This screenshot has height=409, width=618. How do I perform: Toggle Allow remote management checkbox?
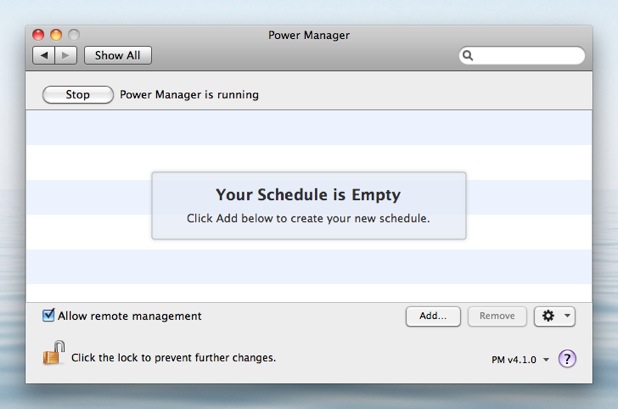[x=48, y=315]
